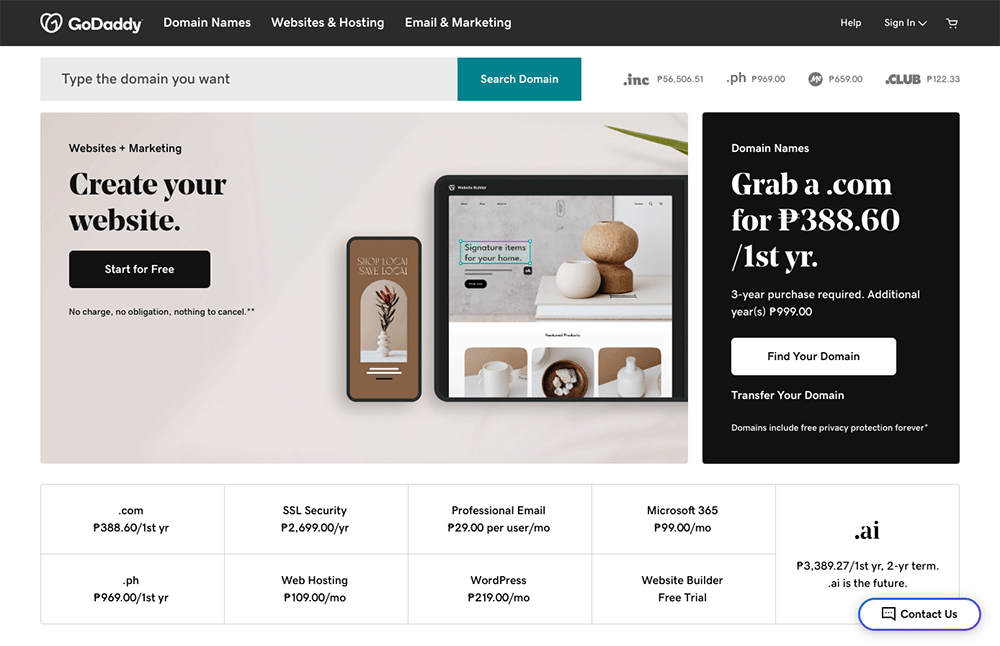Click the Search Domain button

click(x=519, y=79)
